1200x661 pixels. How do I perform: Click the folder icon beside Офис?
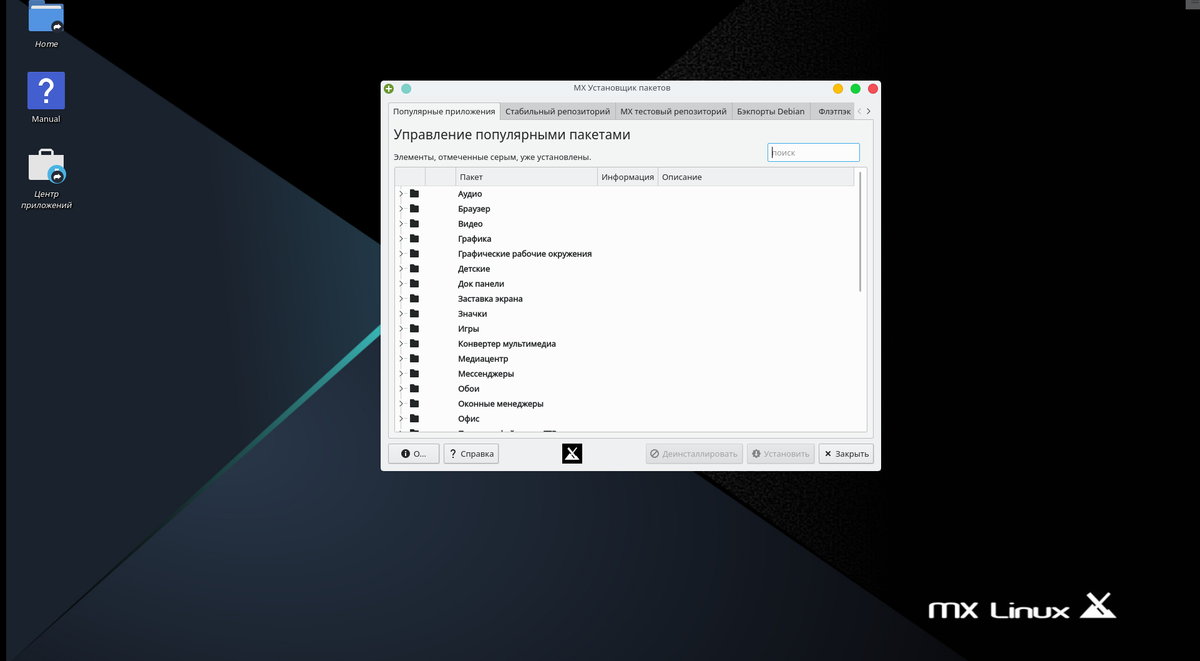pyautogui.click(x=414, y=419)
